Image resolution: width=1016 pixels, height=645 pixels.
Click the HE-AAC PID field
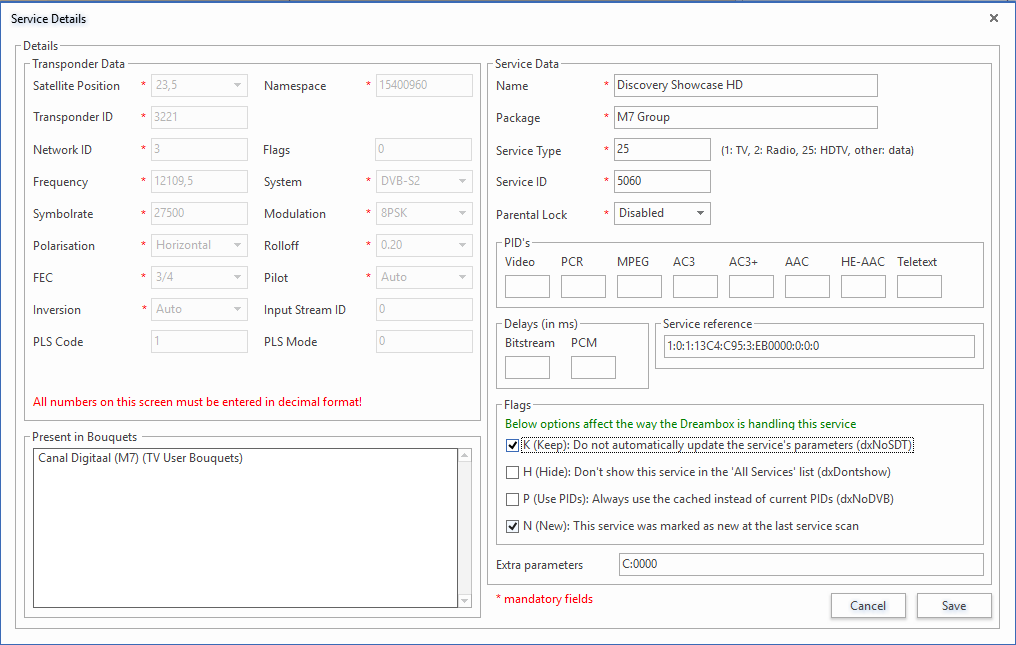pyautogui.click(x=863, y=287)
